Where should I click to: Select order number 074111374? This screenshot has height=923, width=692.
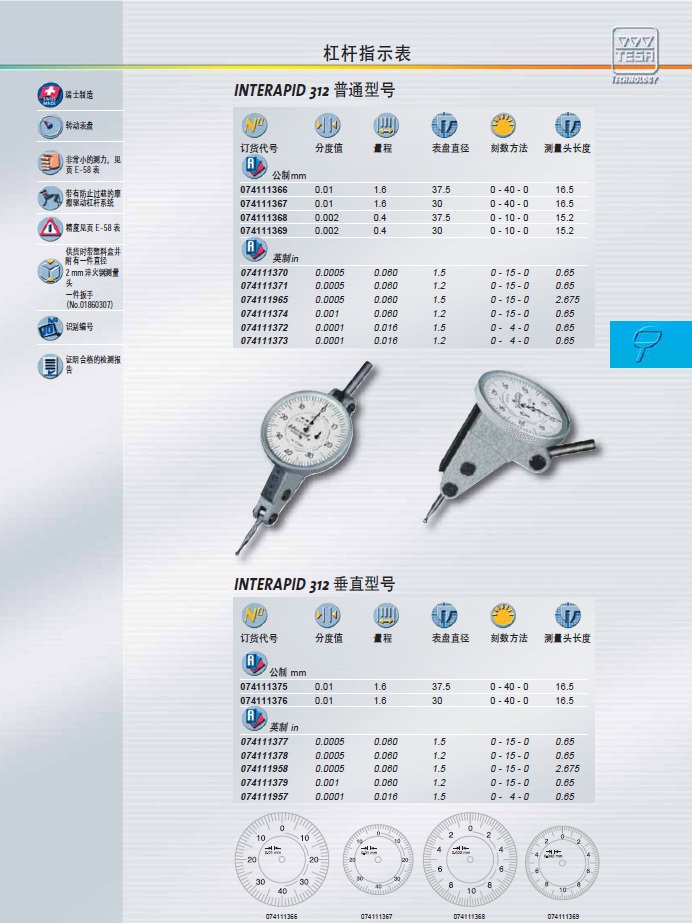[x=264, y=314]
